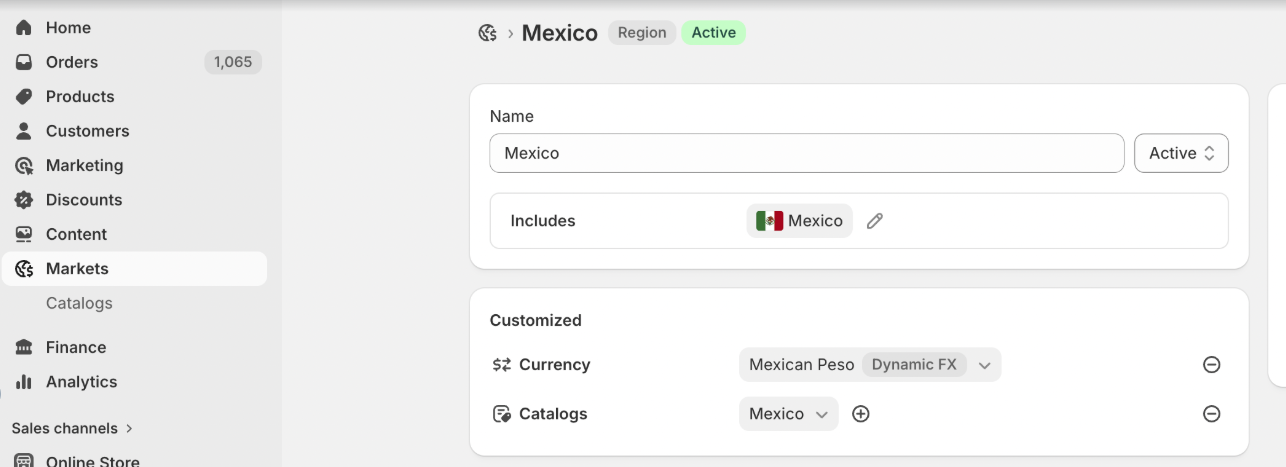Click the Discounts badge icon in sidebar
This screenshot has width=1286, height=467.
(24, 200)
